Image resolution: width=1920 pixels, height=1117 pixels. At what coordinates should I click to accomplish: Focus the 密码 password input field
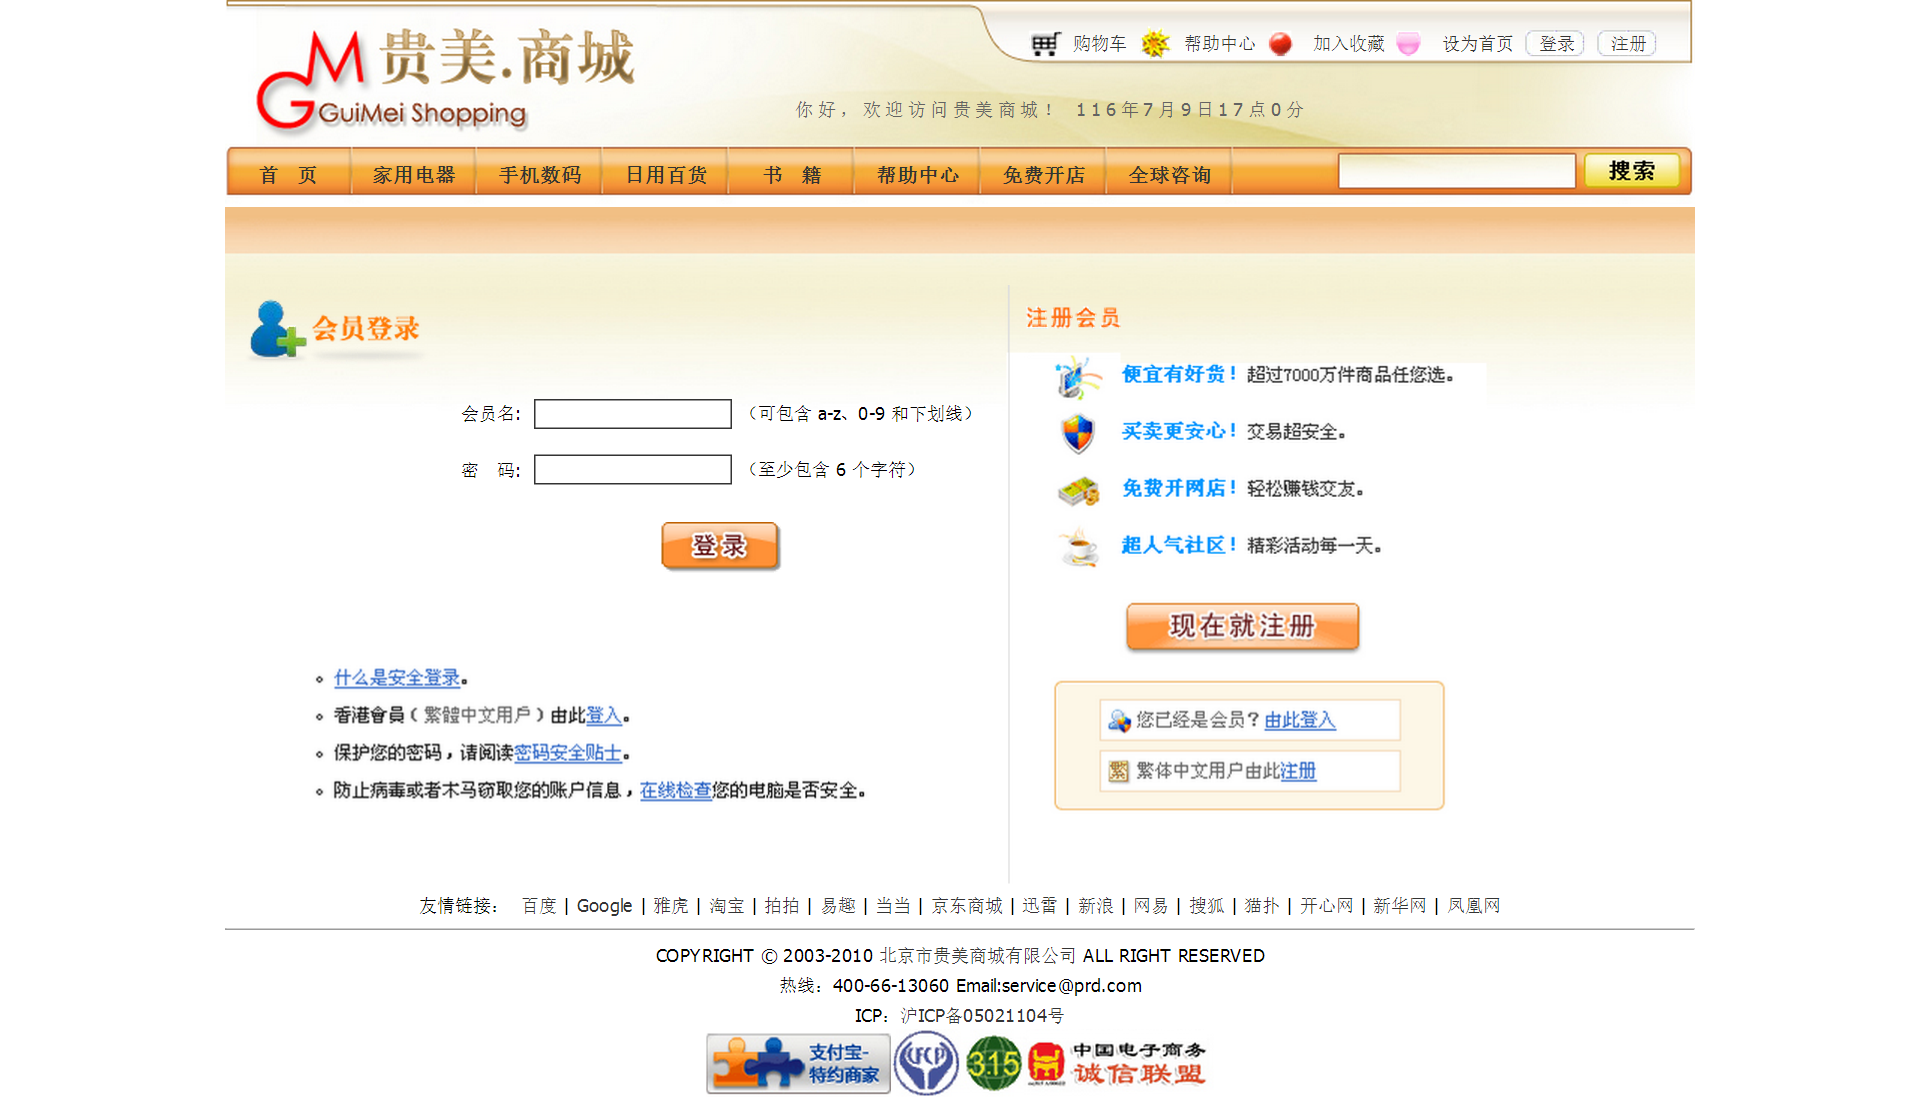coord(632,470)
